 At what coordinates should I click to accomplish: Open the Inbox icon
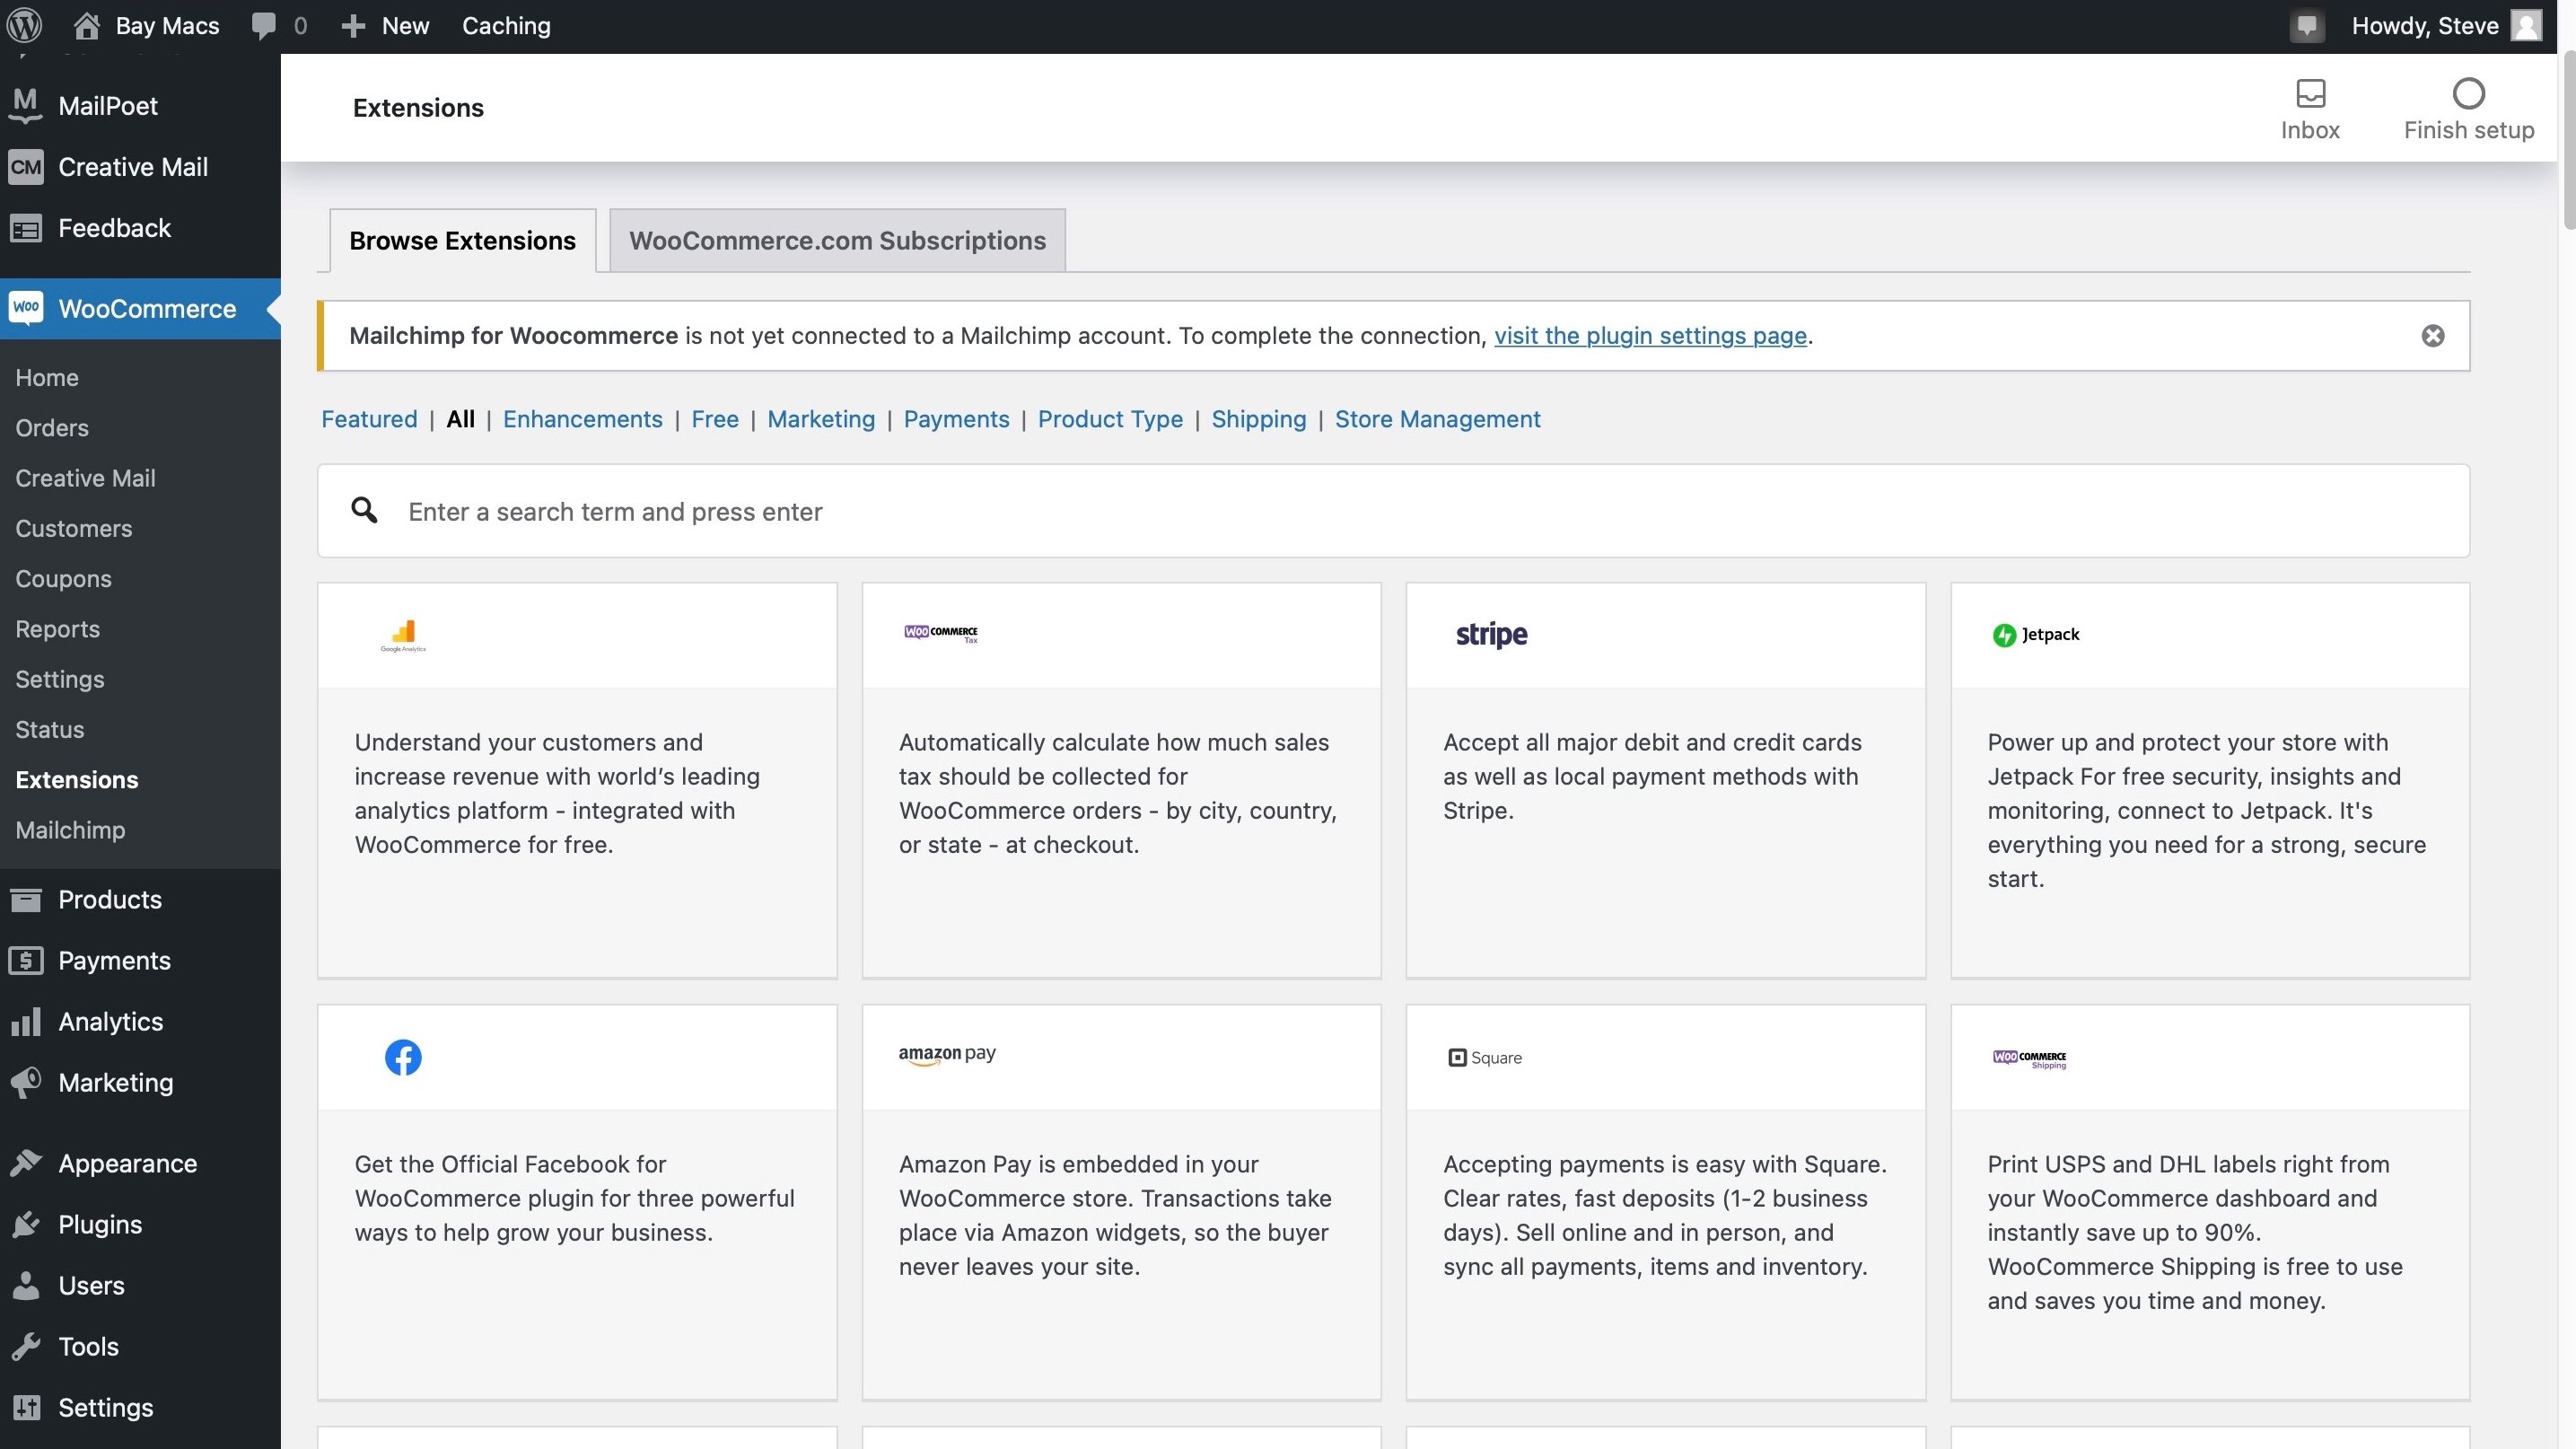2309,94
